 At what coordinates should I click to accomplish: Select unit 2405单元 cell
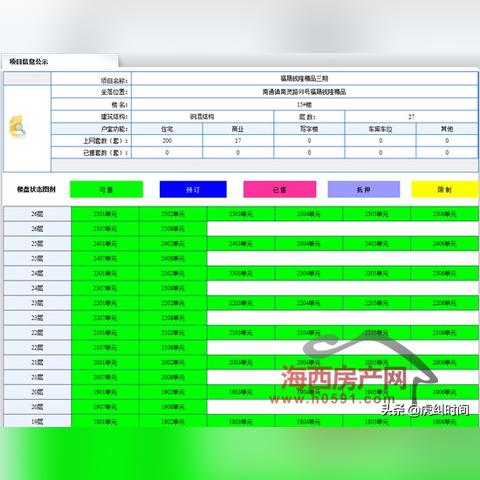pyautogui.click(x=376, y=244)
